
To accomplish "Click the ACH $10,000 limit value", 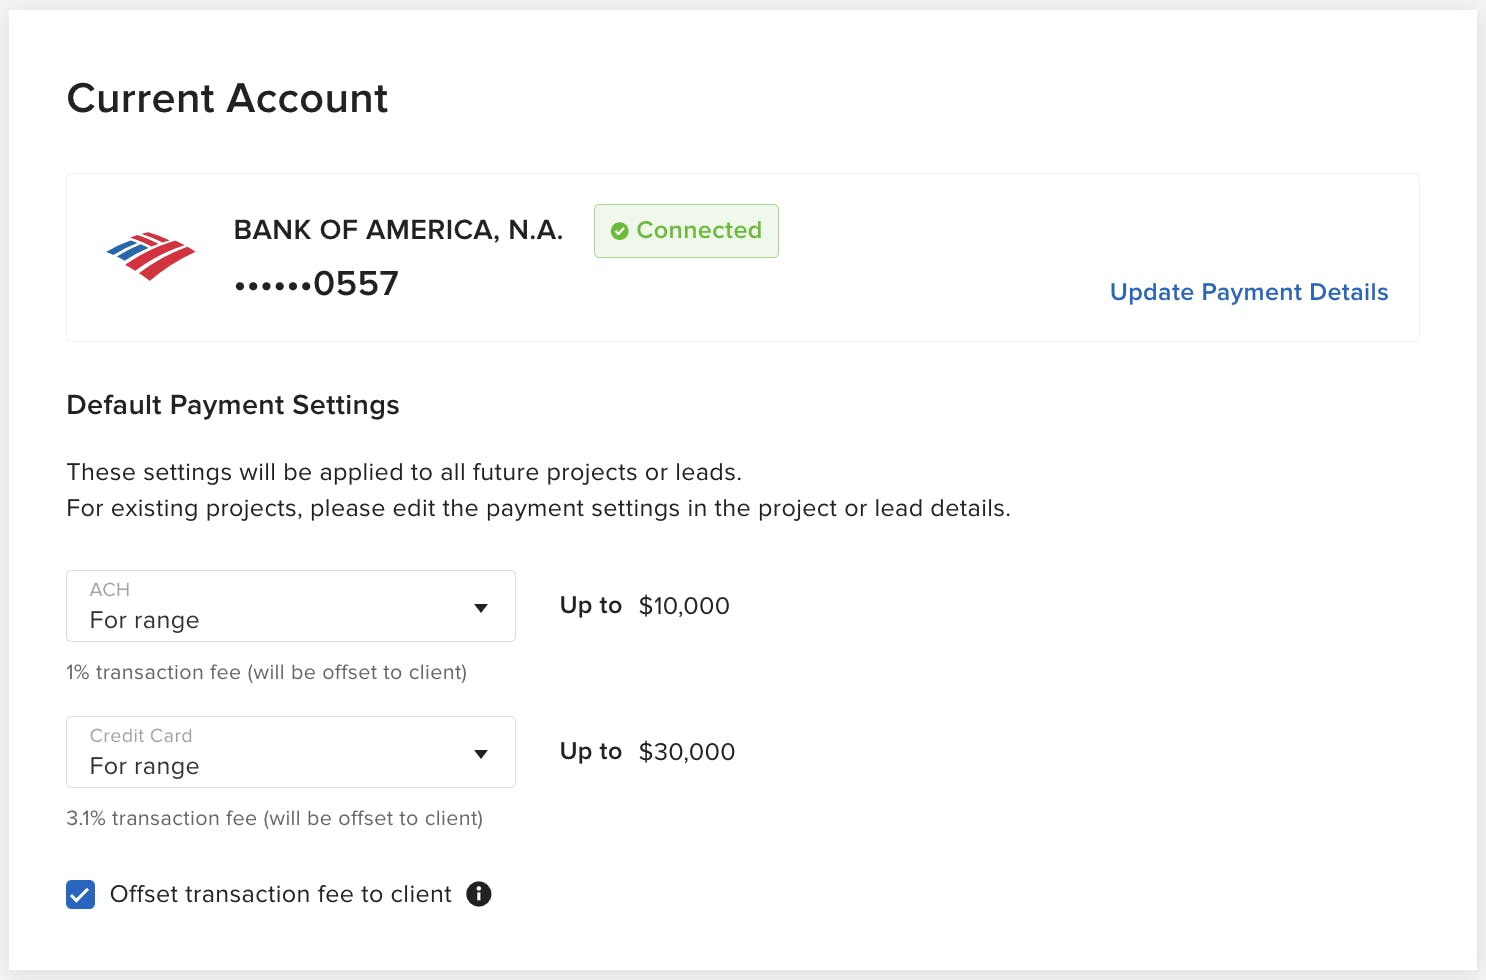I will coord(684,605).
